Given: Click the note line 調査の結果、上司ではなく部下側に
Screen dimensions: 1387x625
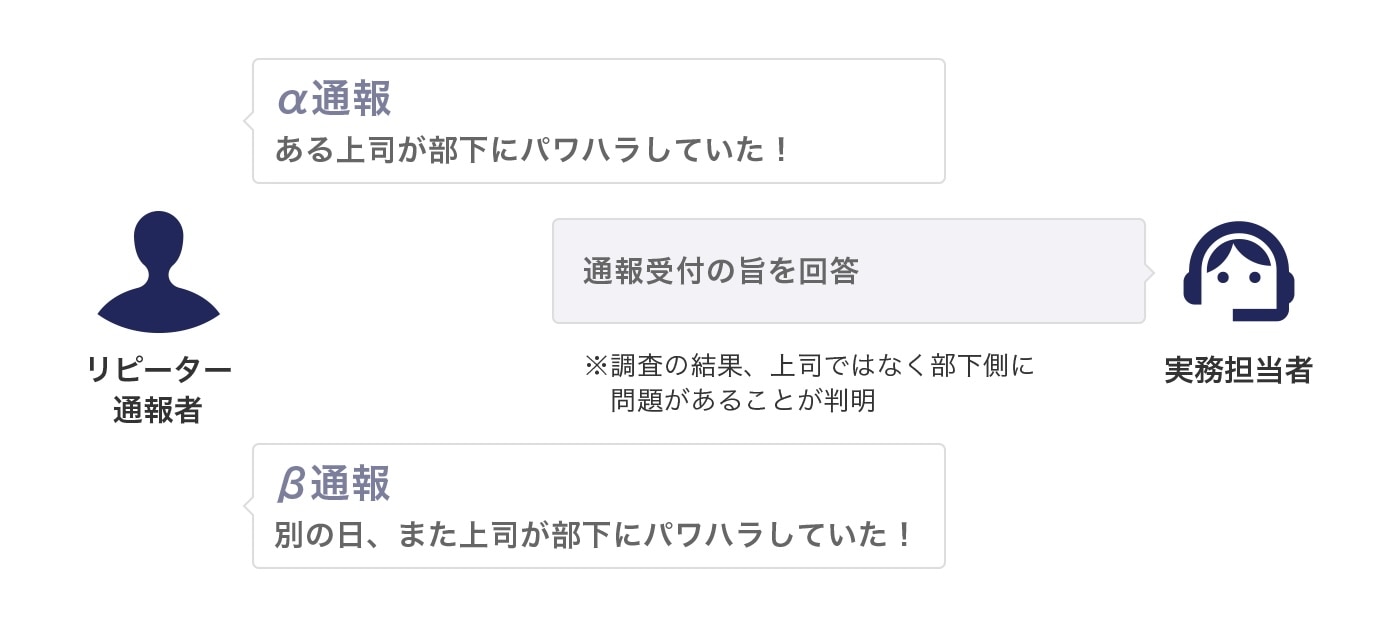Looking at the screenshot, I should (822, 366).
